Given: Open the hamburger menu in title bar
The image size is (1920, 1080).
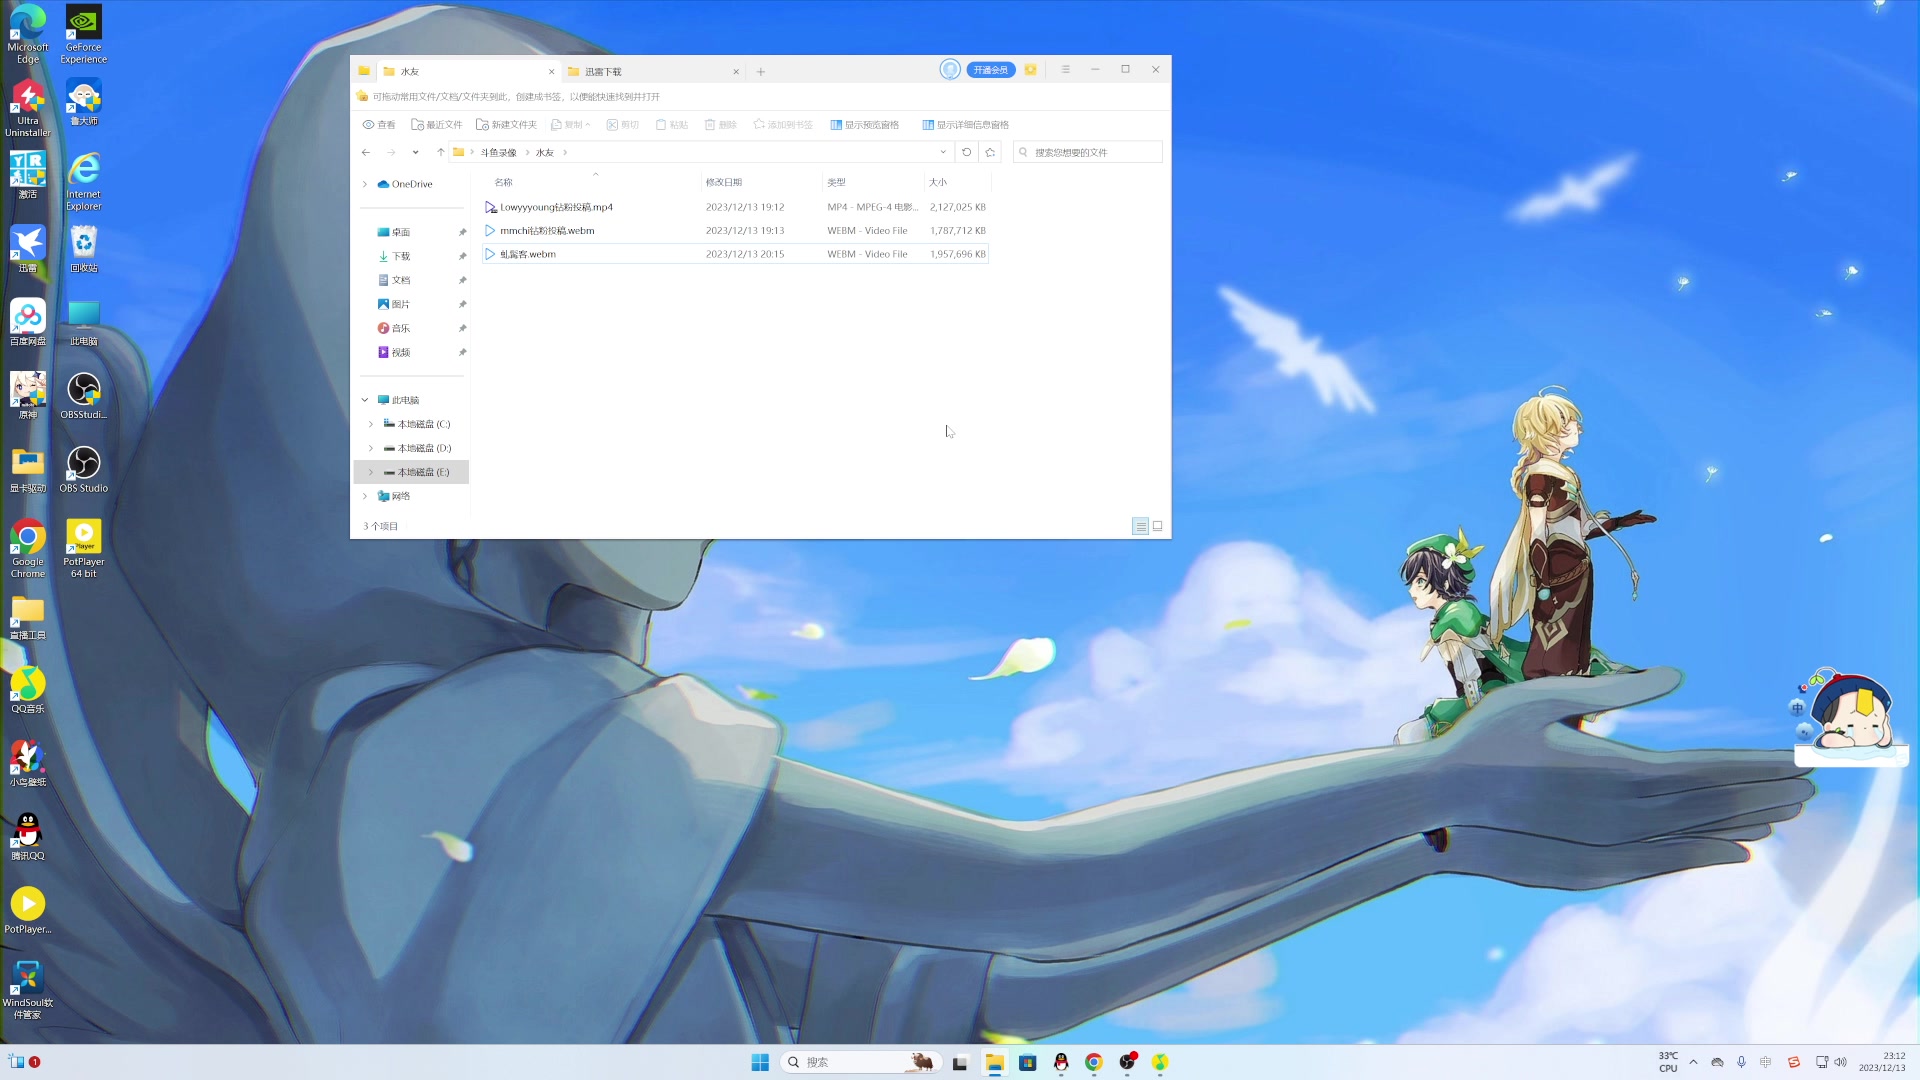Looking at the screenshot, I should [1066, 69].
